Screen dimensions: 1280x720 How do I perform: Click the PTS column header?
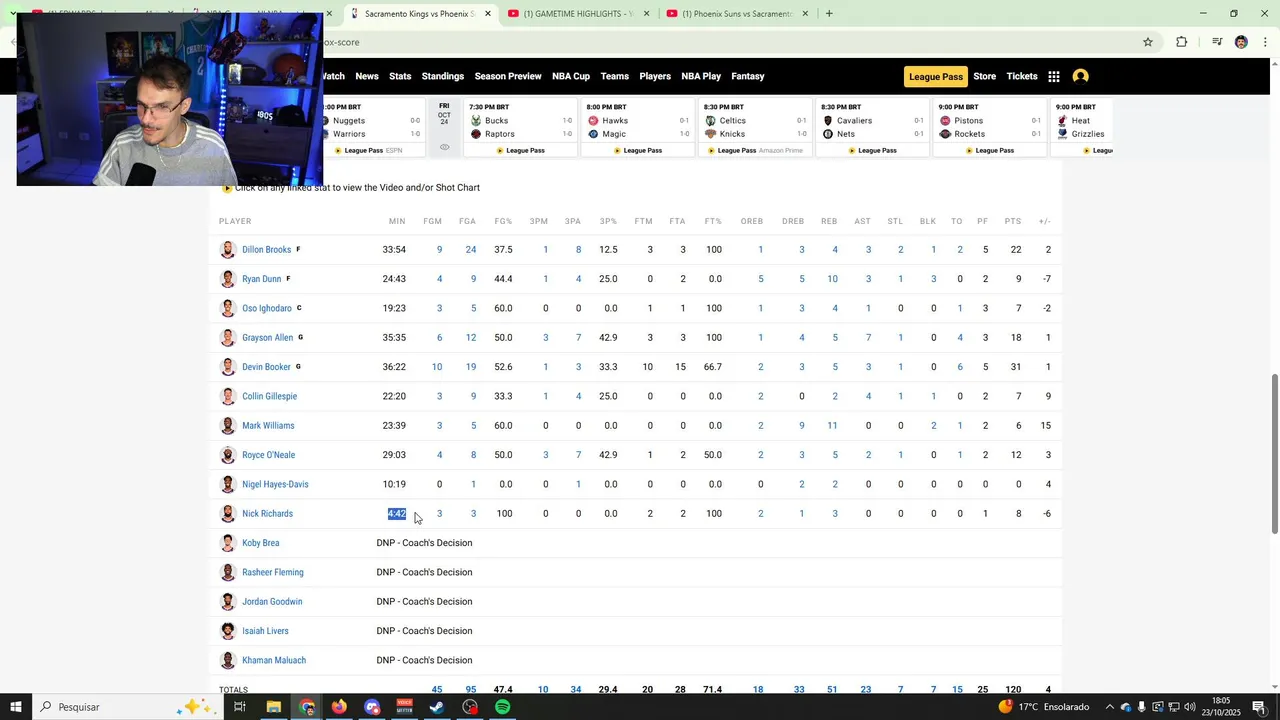[x=1013, y=221]
